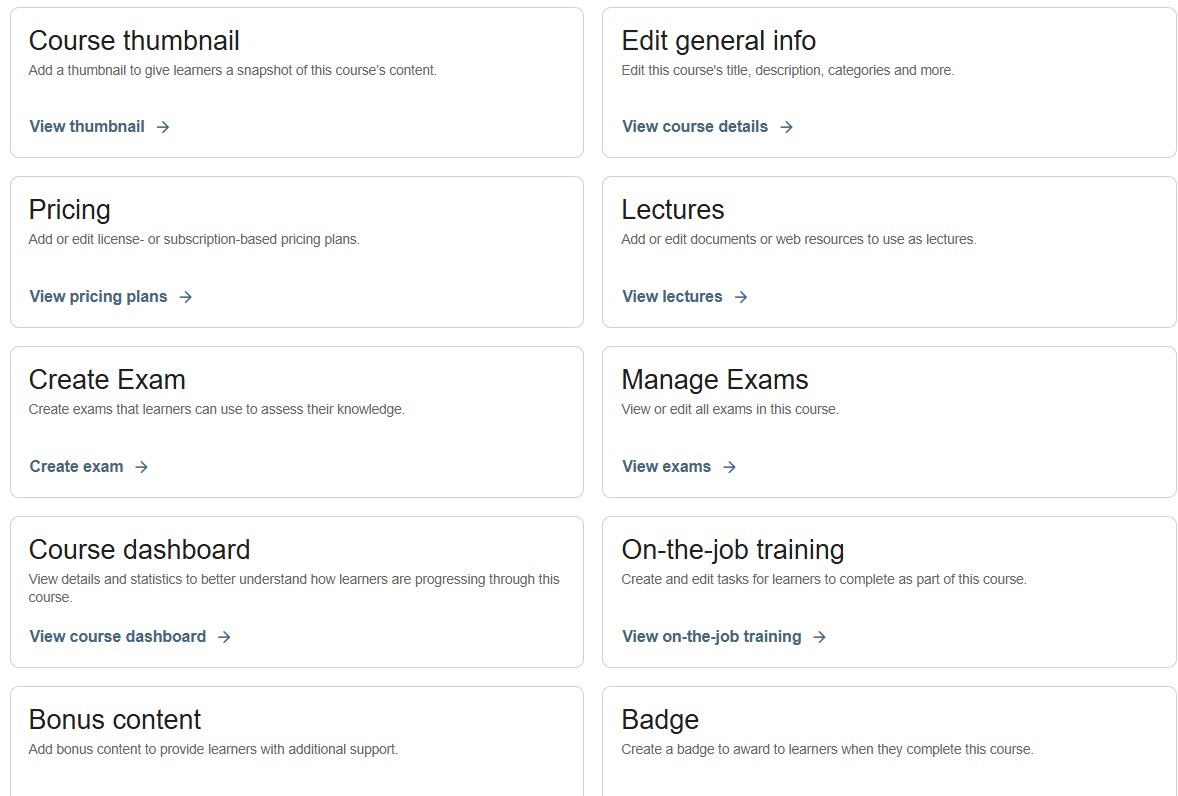Screen dimensions: 1178x796
Task: Click the arrow icon next to View on-the-job training
Action: pyautogui.click(x=820, y=637)
